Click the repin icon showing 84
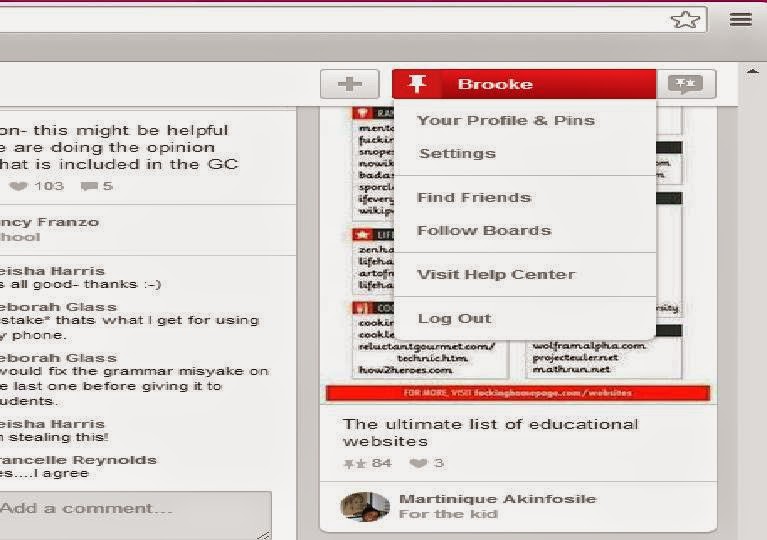 tap(355, 463)
